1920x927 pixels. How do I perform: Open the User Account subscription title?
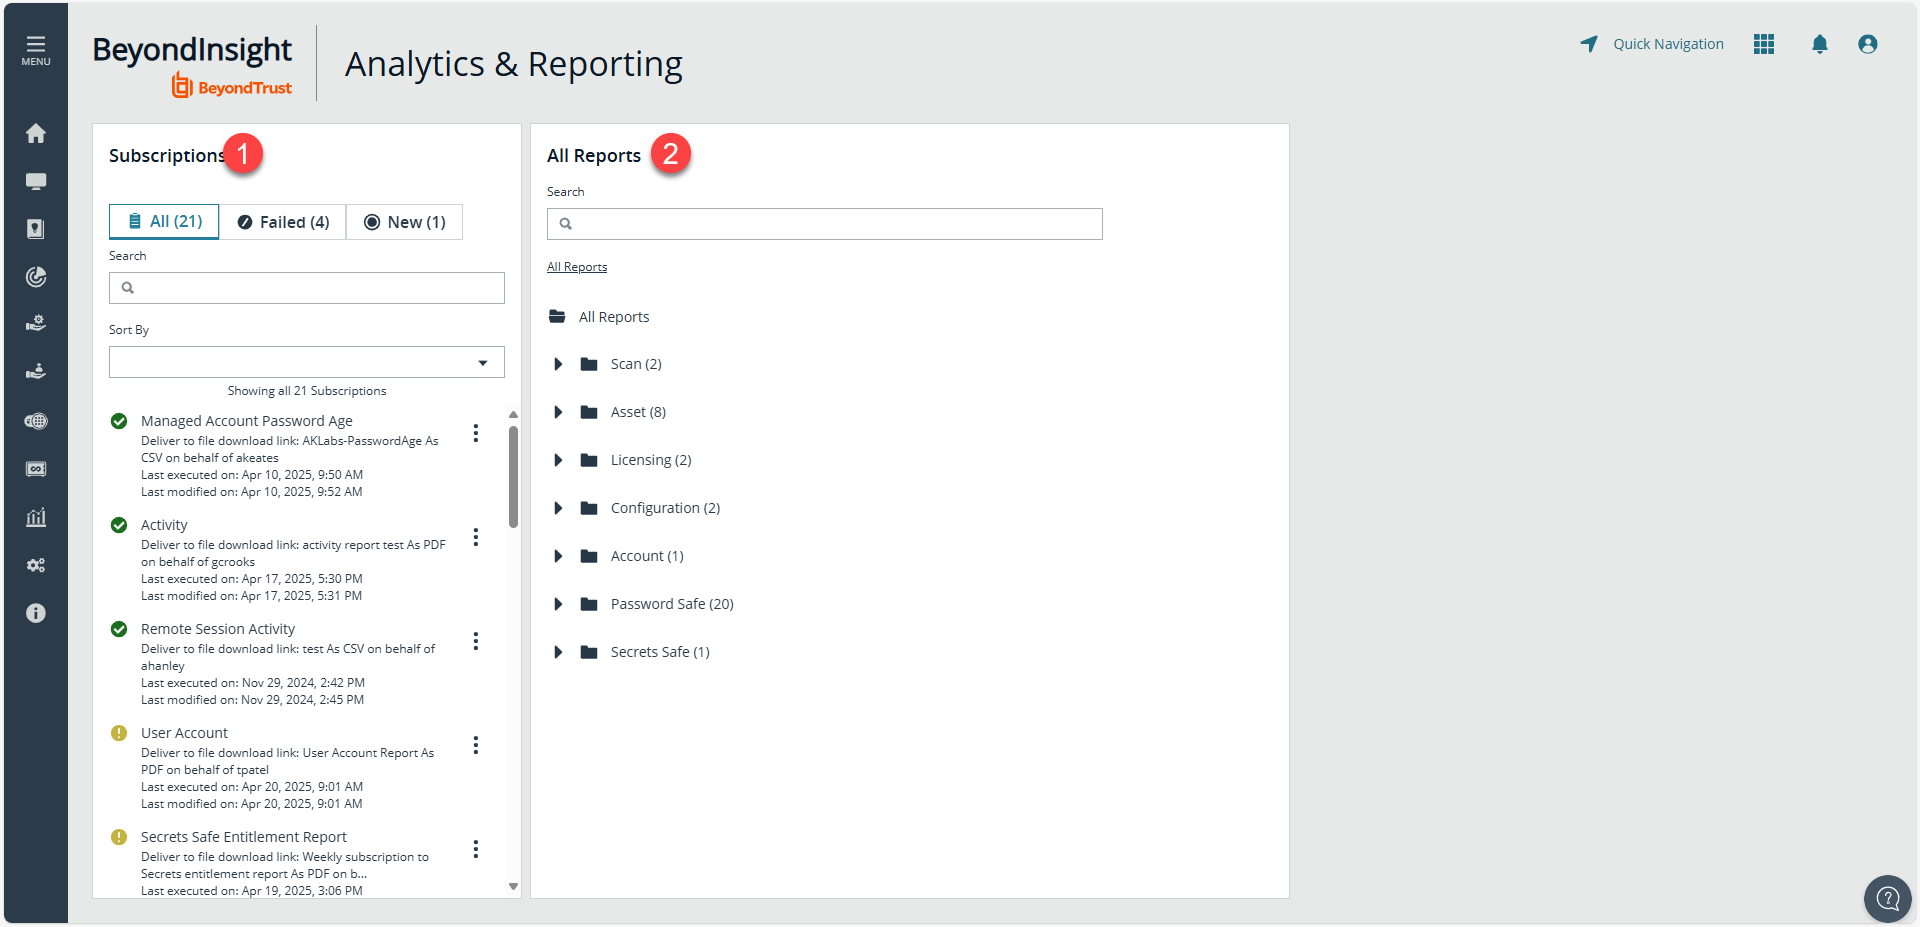coord(184,733)
